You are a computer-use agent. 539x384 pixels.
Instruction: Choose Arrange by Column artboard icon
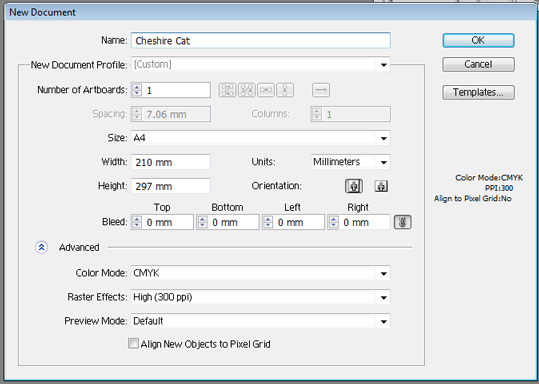point(285,90)
